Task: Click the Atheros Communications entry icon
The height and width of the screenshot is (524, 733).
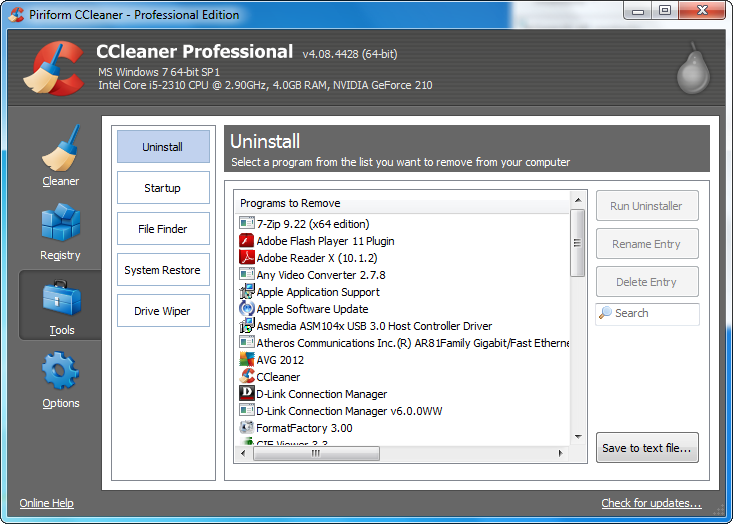Action: pos(246,342)
